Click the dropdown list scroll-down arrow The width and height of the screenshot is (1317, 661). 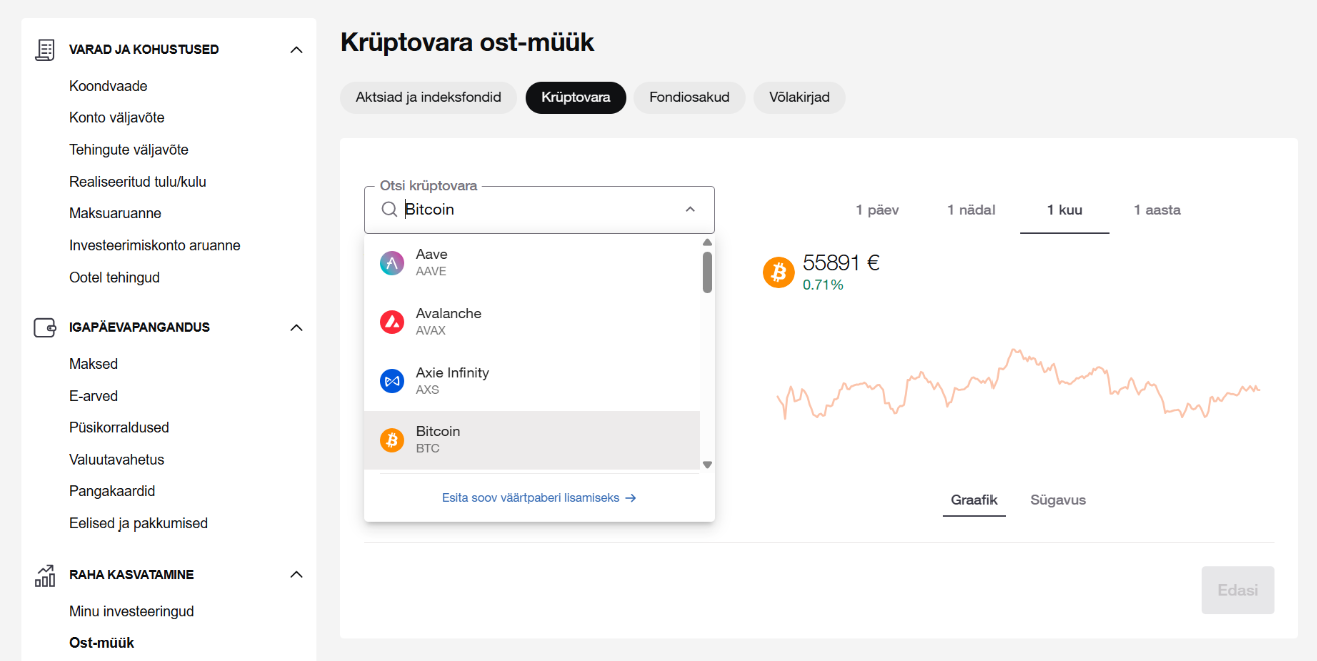coord(707,464)
